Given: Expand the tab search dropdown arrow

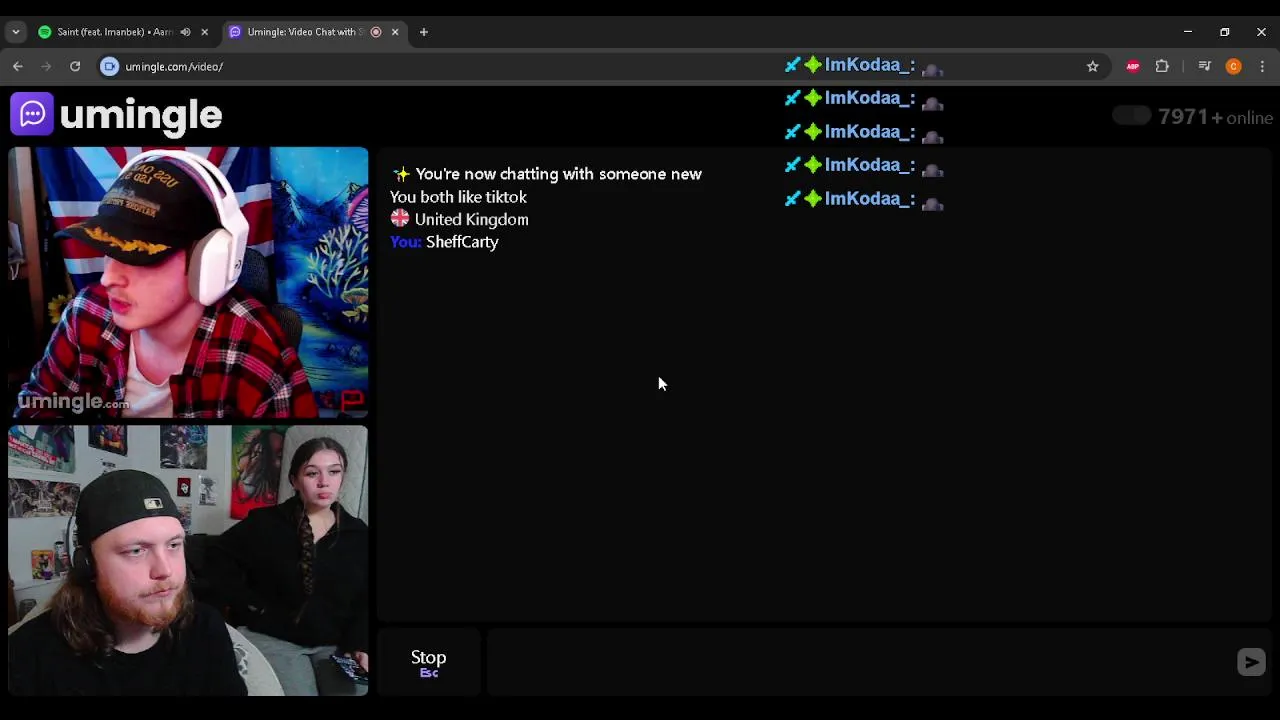Looking at the screenshot, I should (x=15, y=32).
